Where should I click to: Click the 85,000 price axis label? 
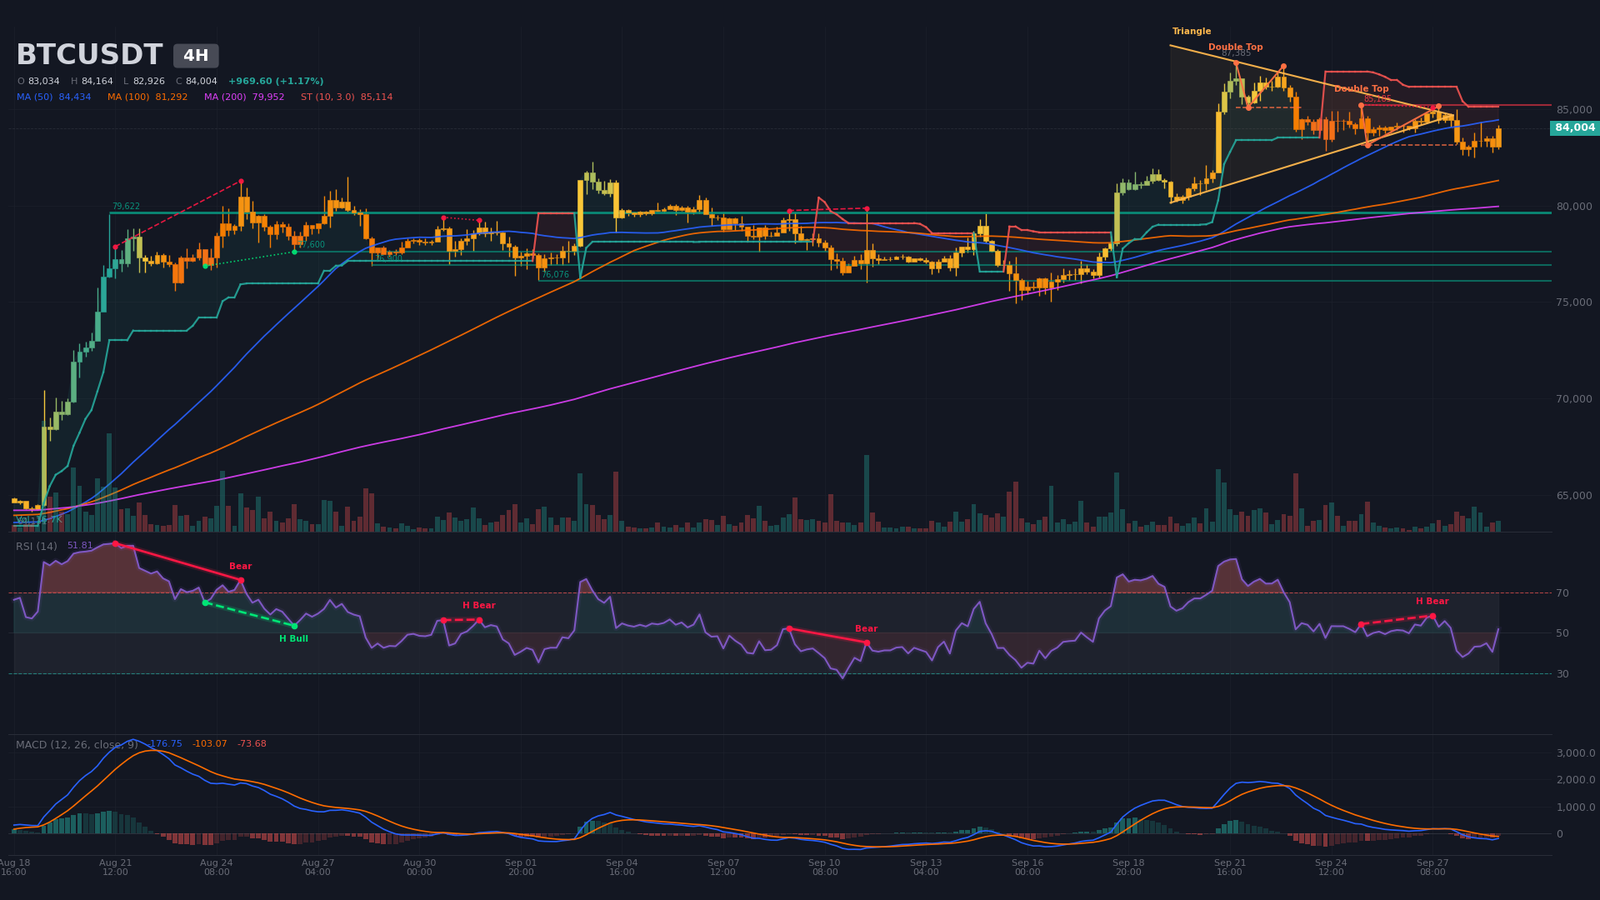(x=1573, y=110)
